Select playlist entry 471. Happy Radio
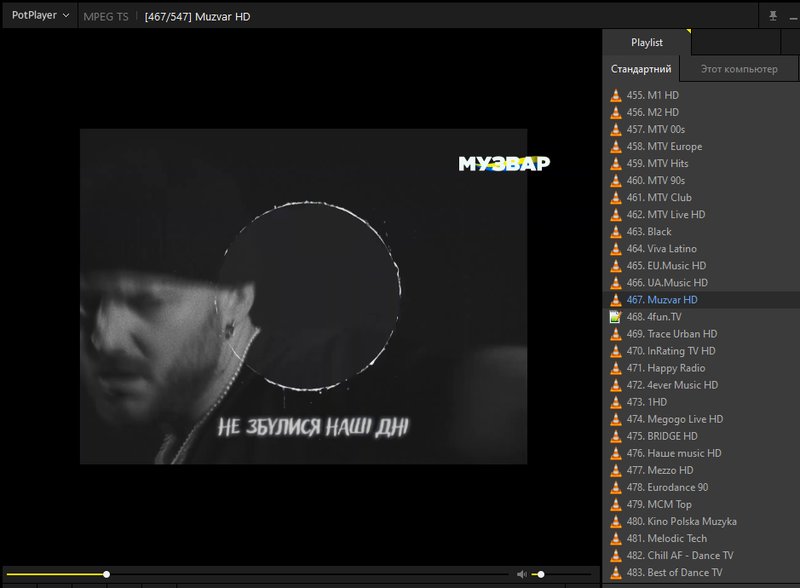The width and height of the screenshot is (800, 588). point(701,368)
